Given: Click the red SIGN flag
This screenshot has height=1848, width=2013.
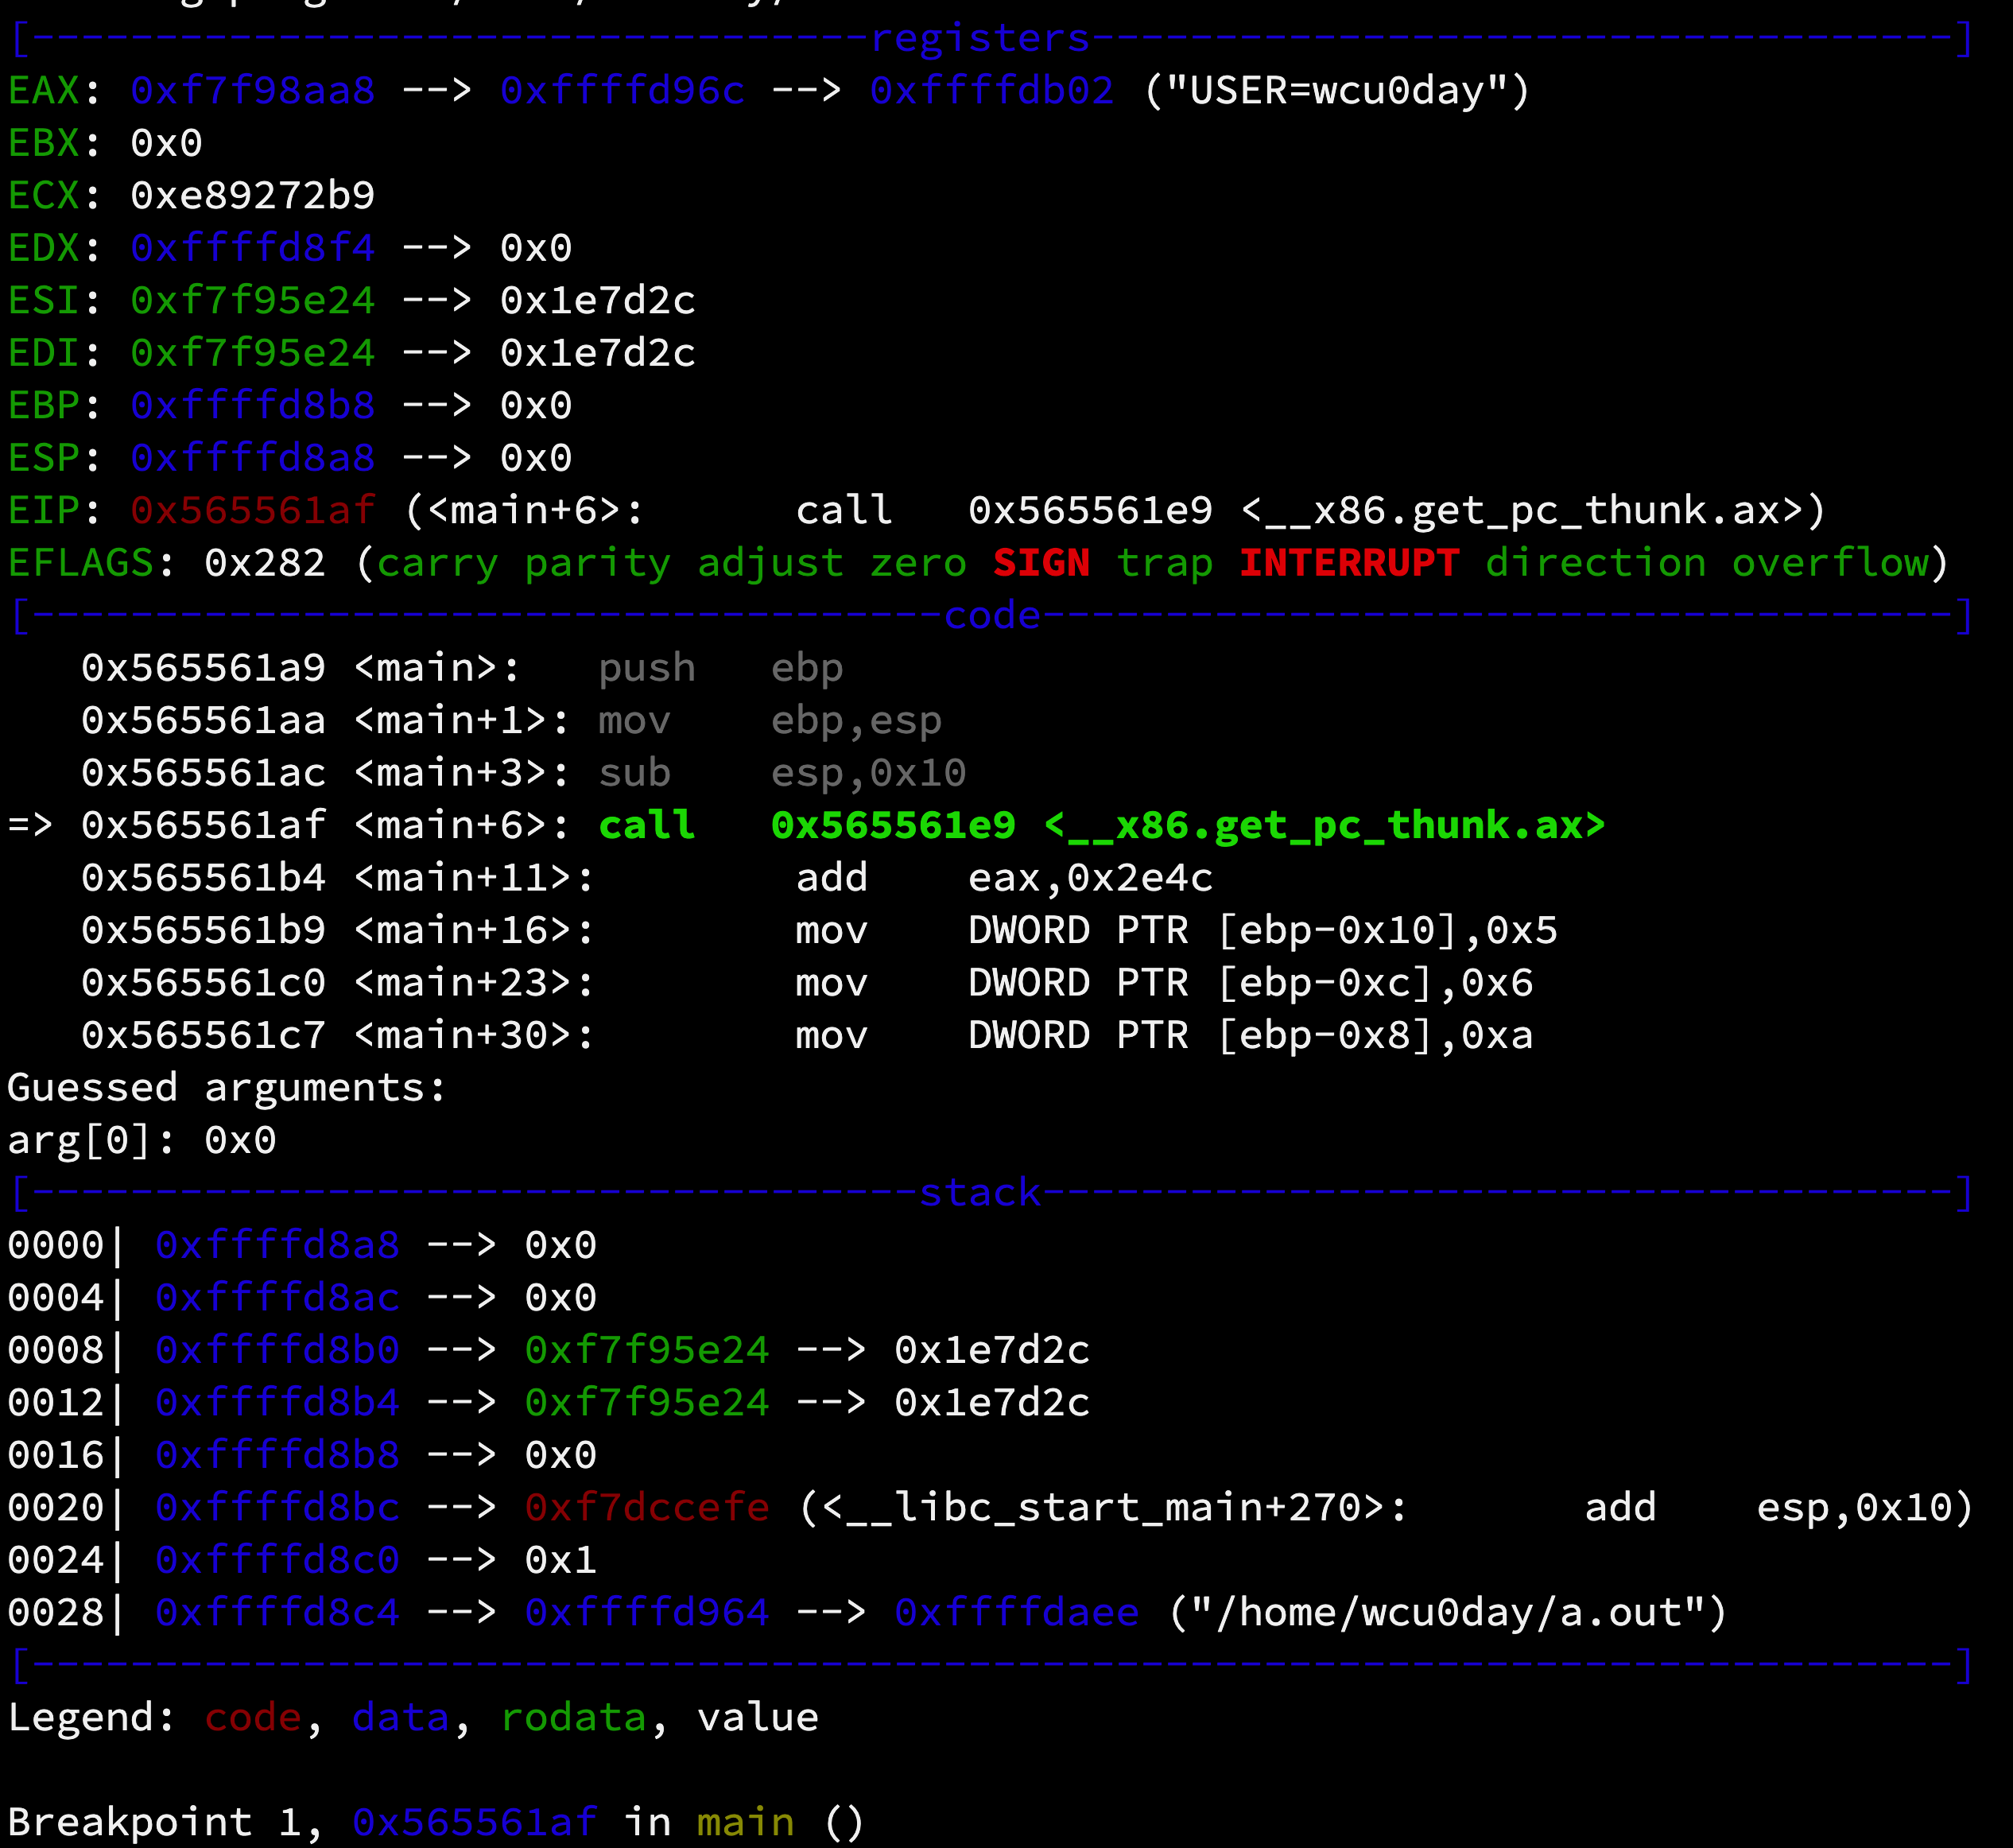Looking at the screenshot, I should pyautogui.click(x=1041, y=563).
